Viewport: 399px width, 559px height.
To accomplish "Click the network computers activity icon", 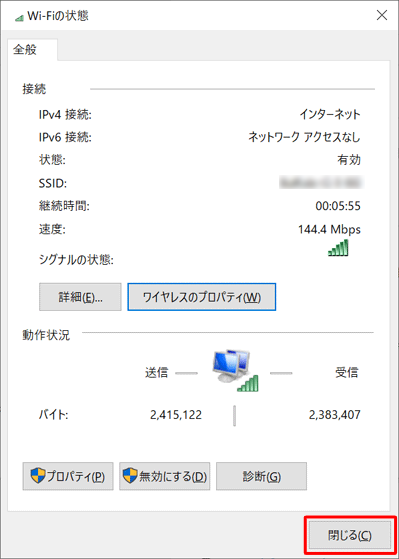I will pos(235,370).
